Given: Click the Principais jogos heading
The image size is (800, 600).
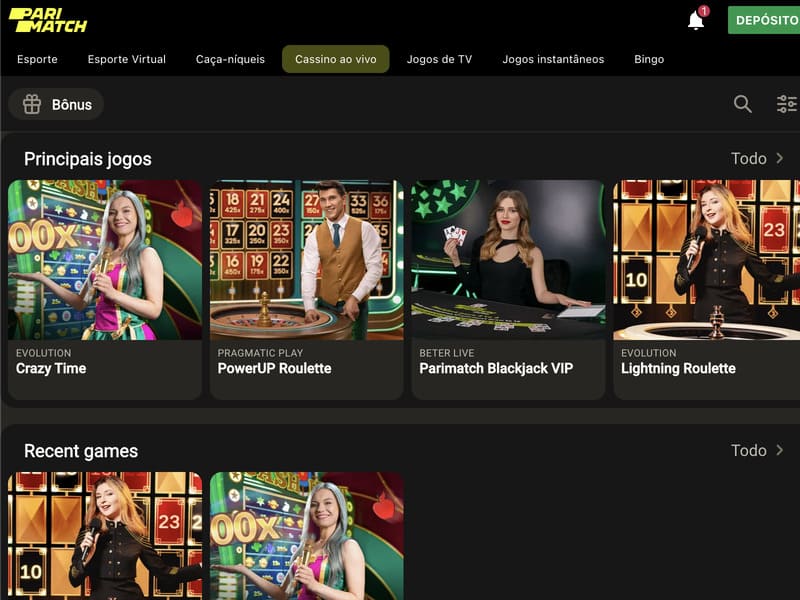Looking at the screenshot, I should [88, 159].
